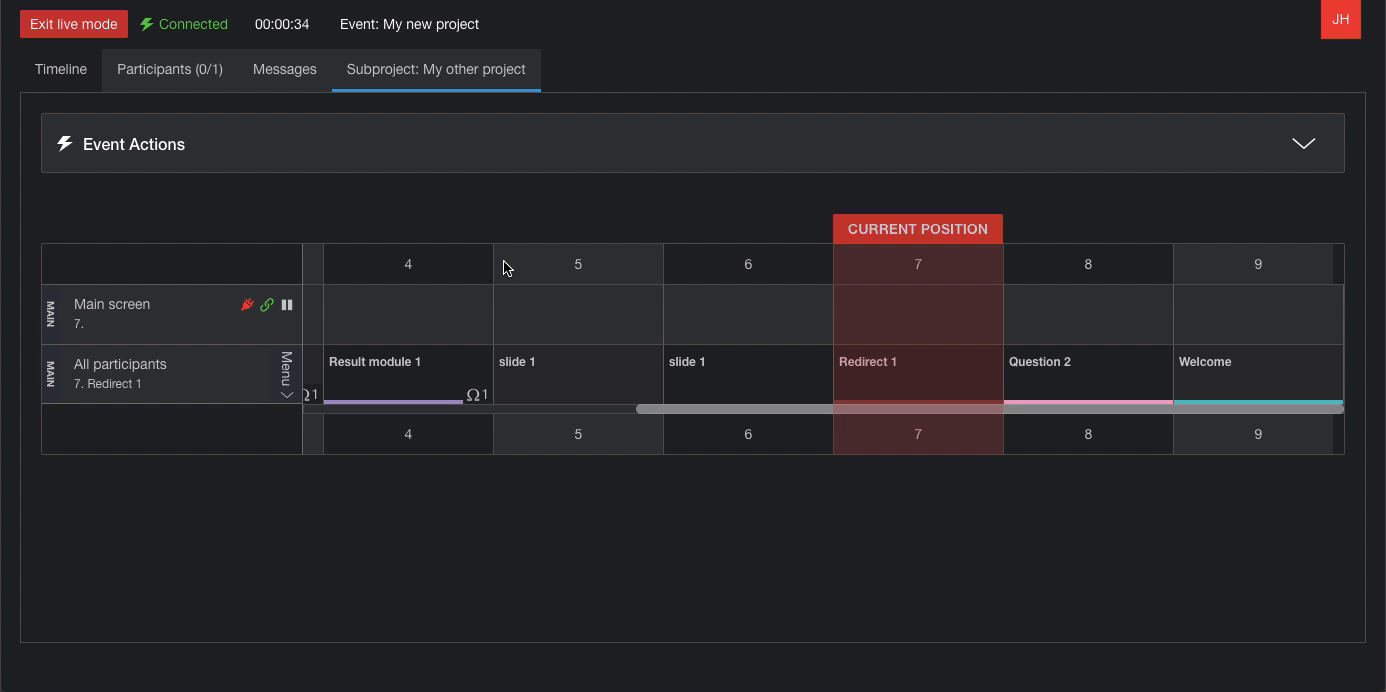Click the horizontal timeline scrollbar

[988, 409]
